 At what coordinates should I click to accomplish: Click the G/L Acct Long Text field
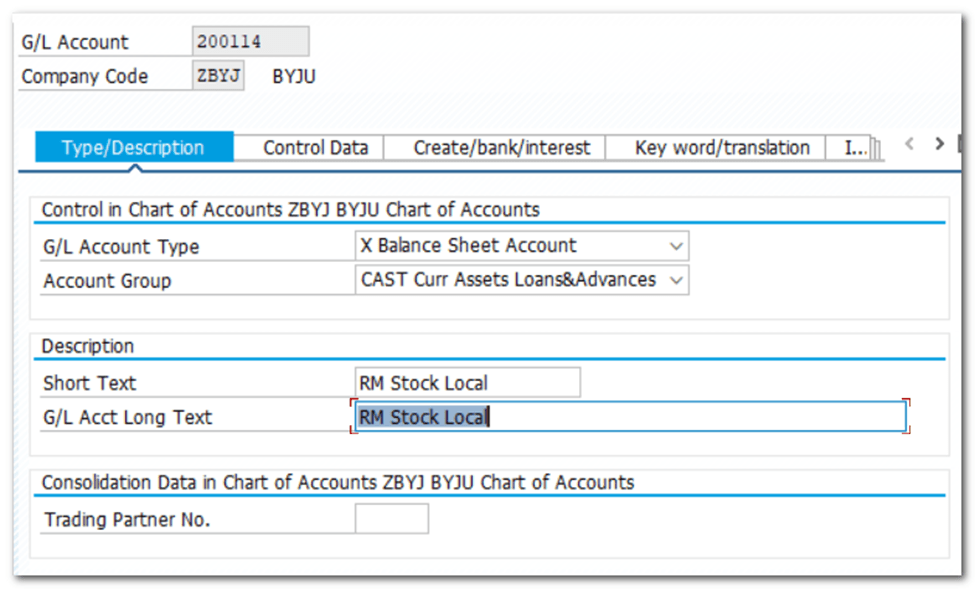[x=630, y=417]
